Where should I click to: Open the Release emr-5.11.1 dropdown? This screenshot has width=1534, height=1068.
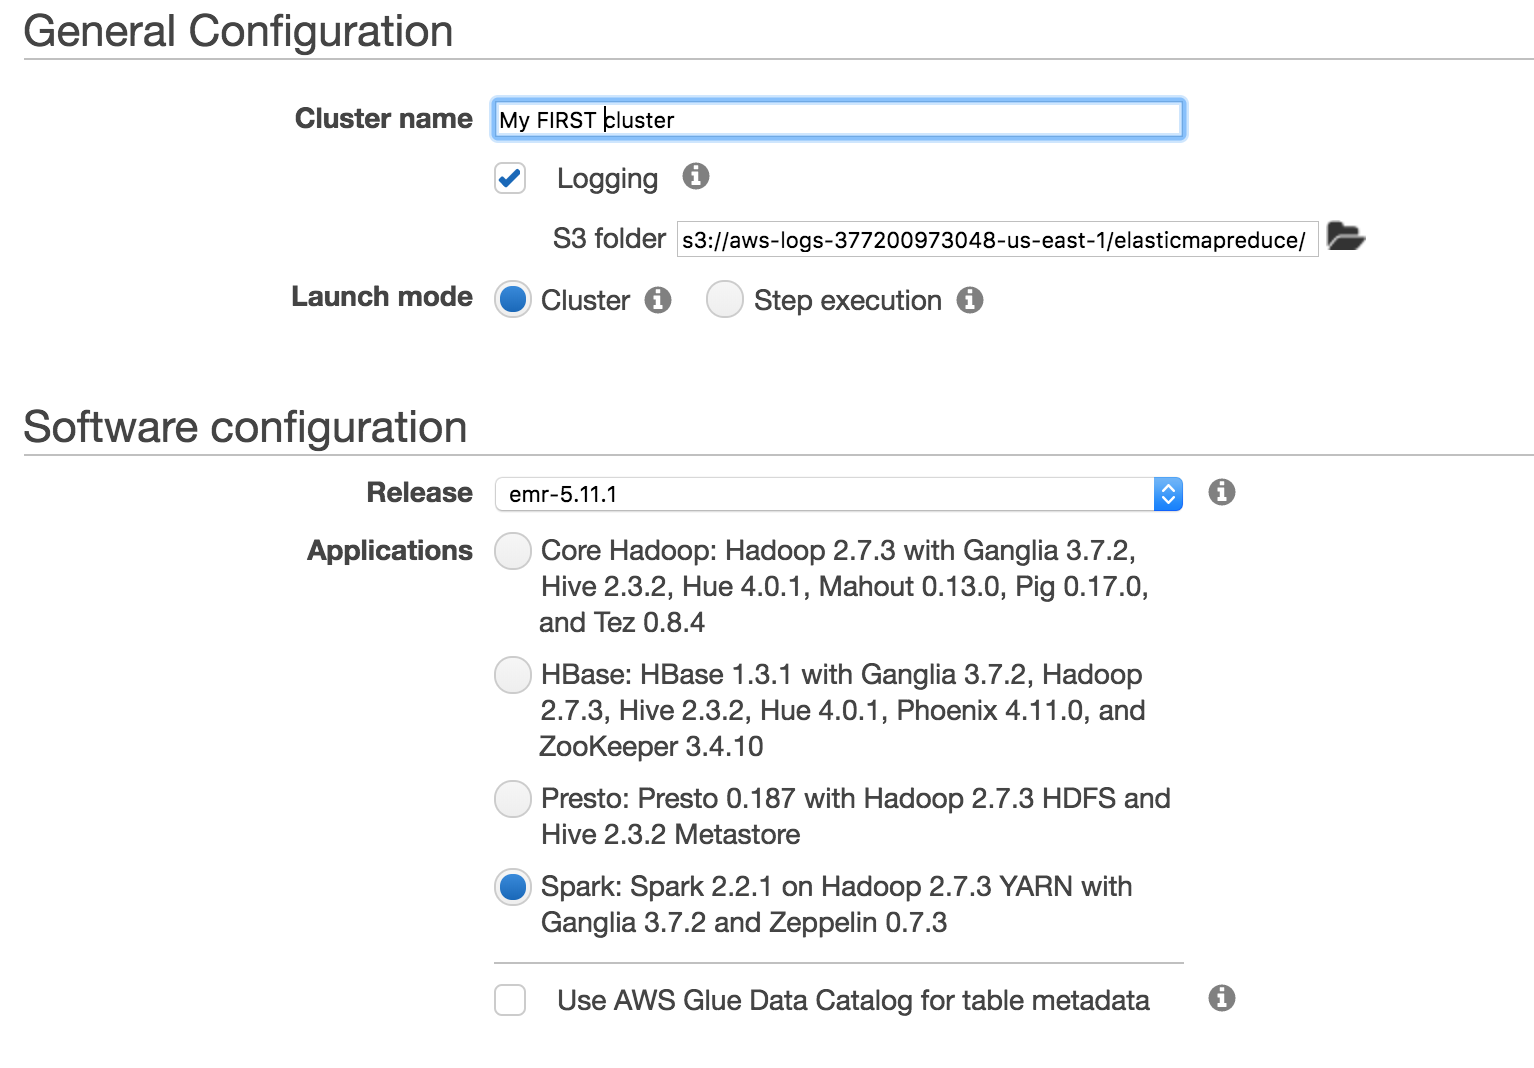[x=839, y=494]
